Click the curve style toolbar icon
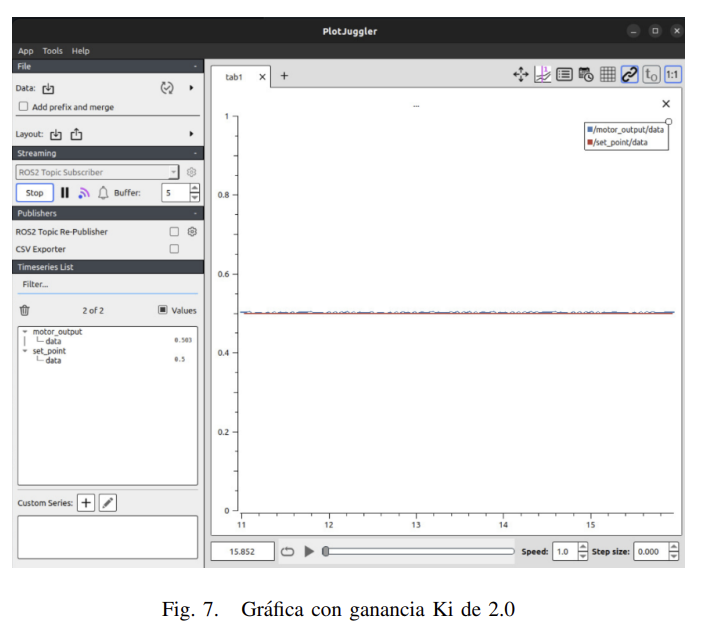Viewport: 714px width, 637px height. [x=542, y=74]
